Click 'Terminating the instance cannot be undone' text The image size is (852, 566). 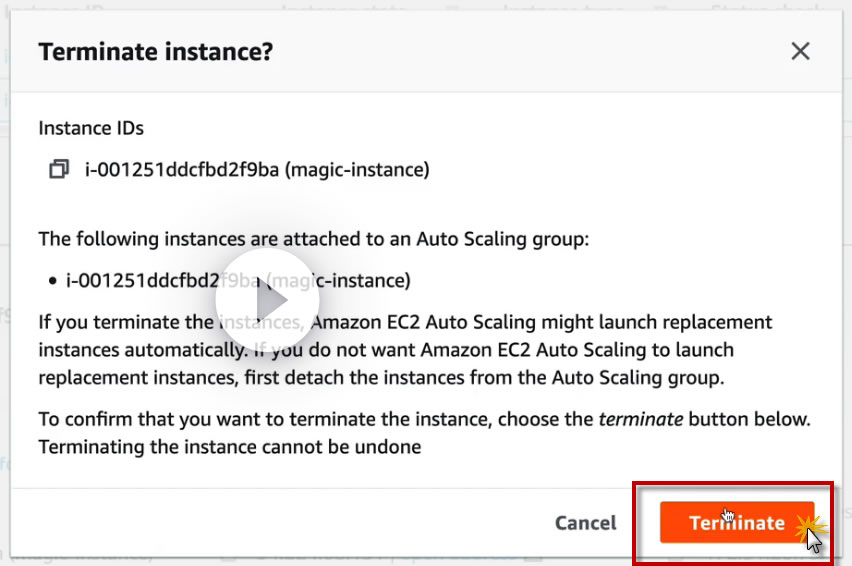tap(229, 447)
